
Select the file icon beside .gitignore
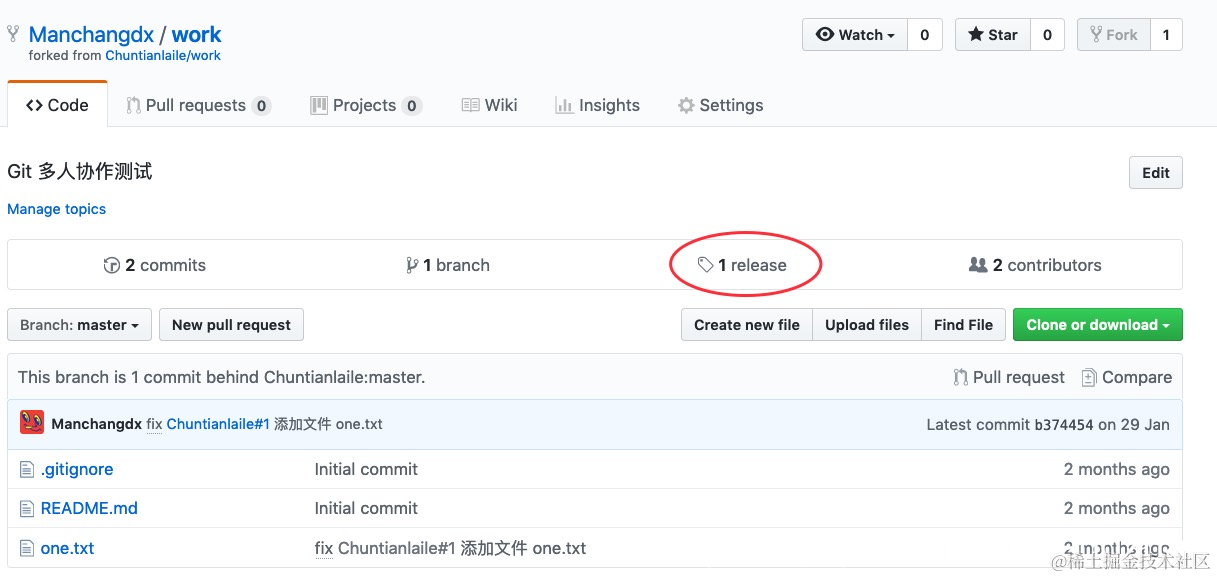click(27, 470)
